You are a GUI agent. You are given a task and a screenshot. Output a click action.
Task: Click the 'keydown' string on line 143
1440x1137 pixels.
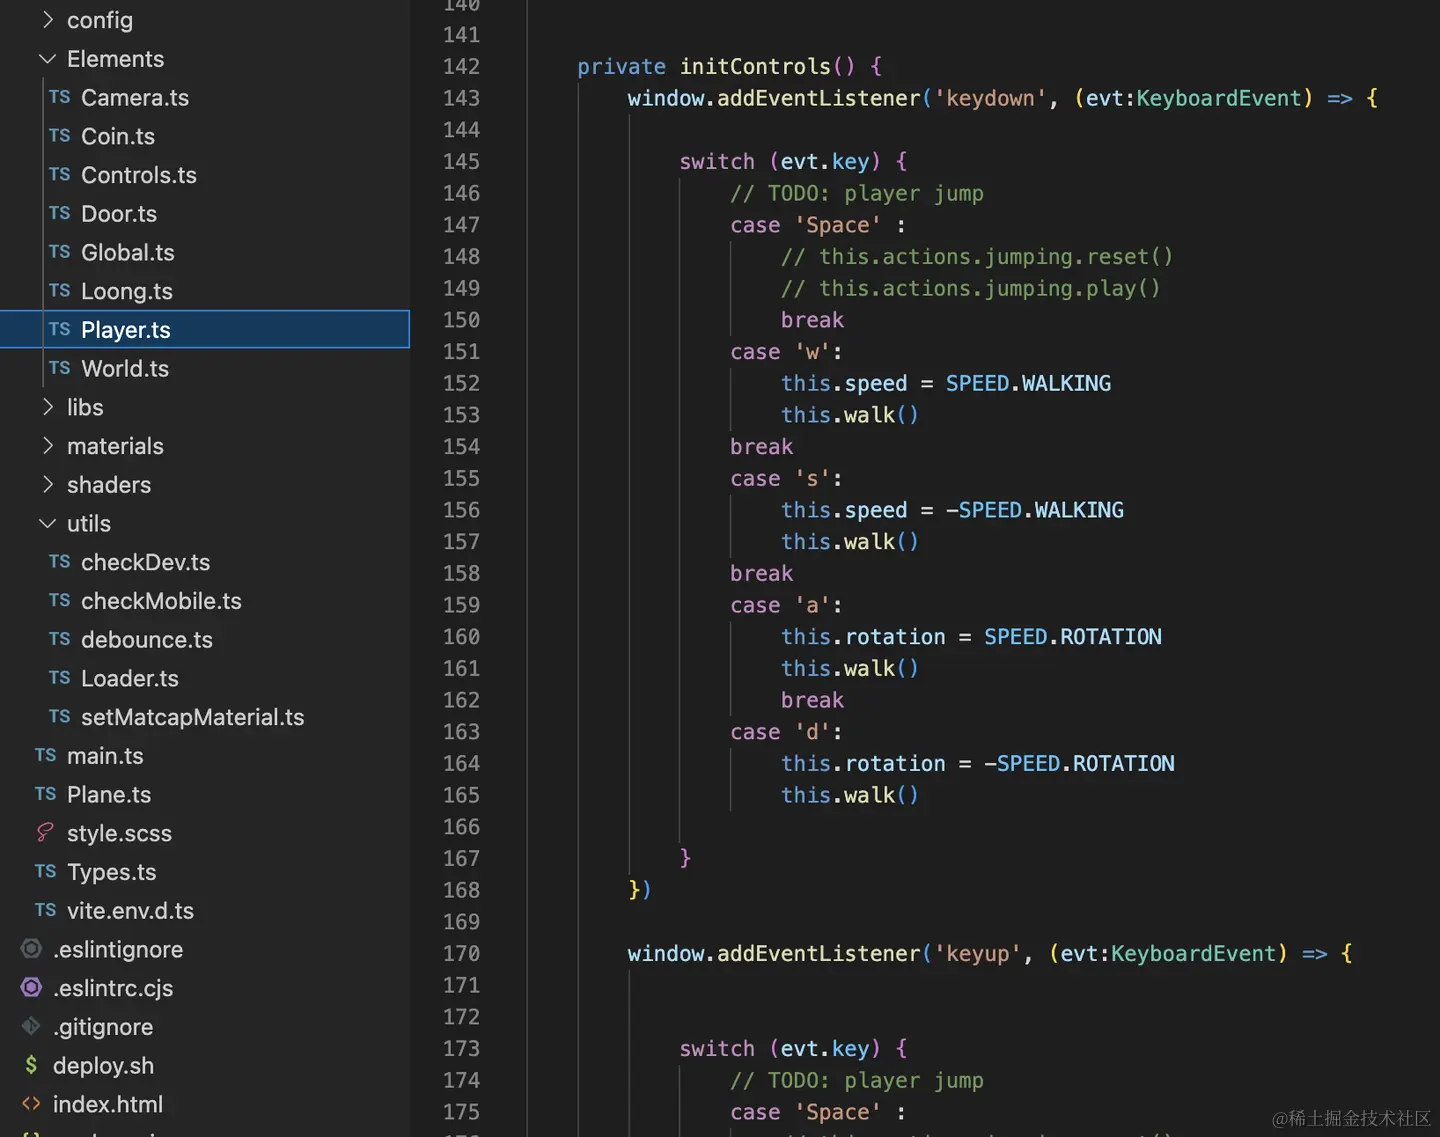click(990, 98)
